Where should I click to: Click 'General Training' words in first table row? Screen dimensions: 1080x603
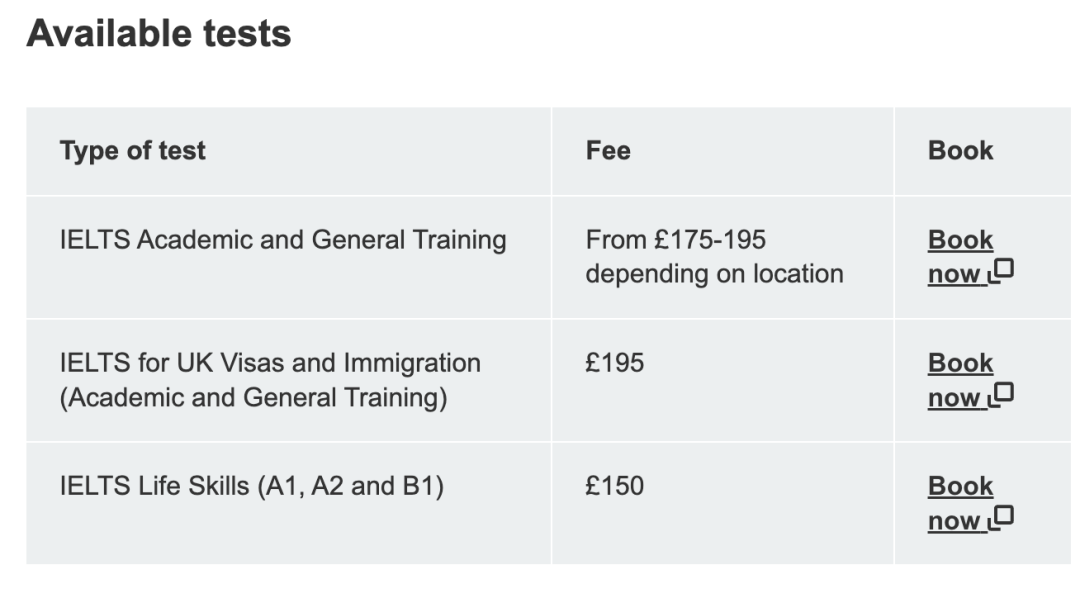point(409,241)
